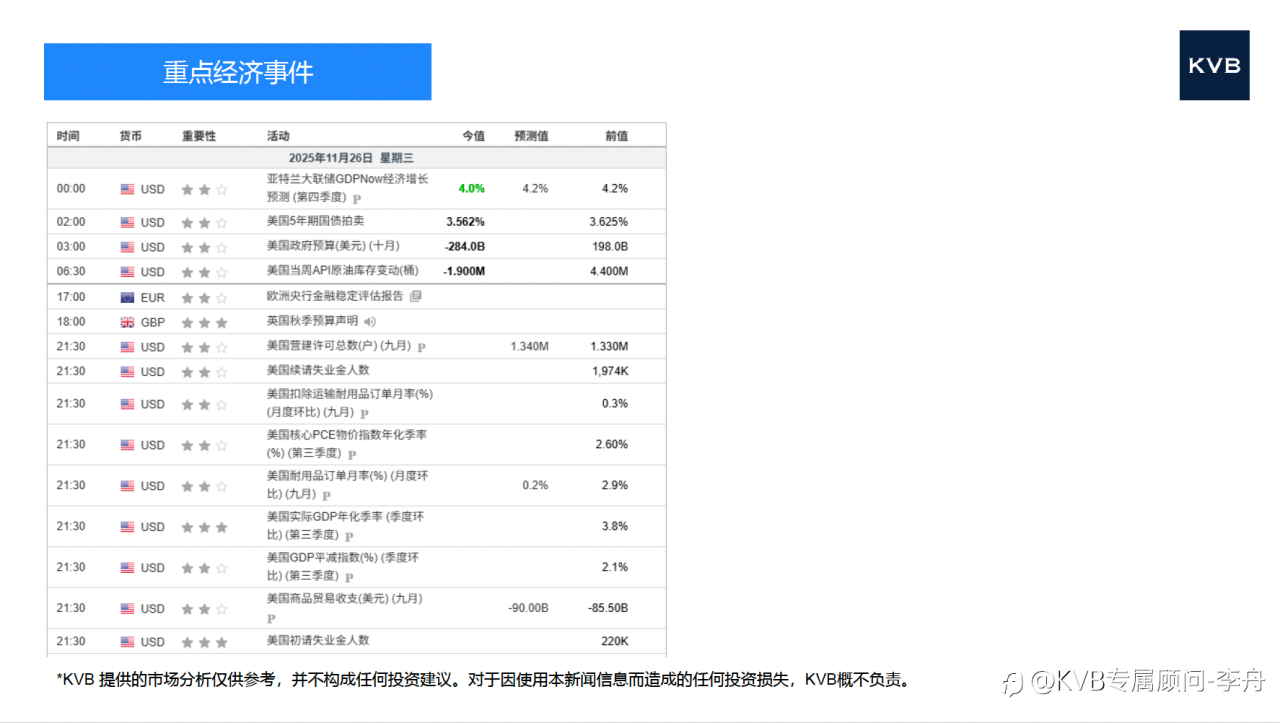This screenshot has height=723, width=1280.
Task: Open the 美国核心PCE物价指数年化季率 event
Action: pyautogui.click(x=347, y=444)
